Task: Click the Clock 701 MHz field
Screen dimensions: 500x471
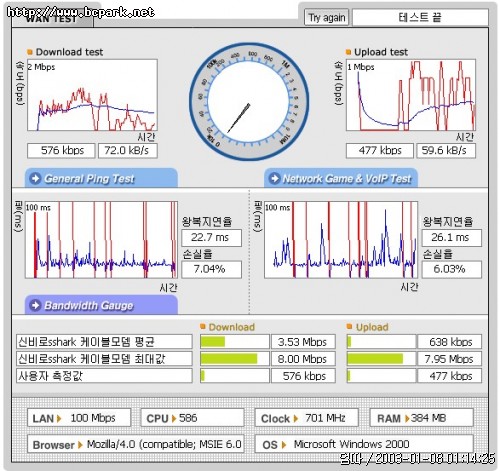Action: 307,418
